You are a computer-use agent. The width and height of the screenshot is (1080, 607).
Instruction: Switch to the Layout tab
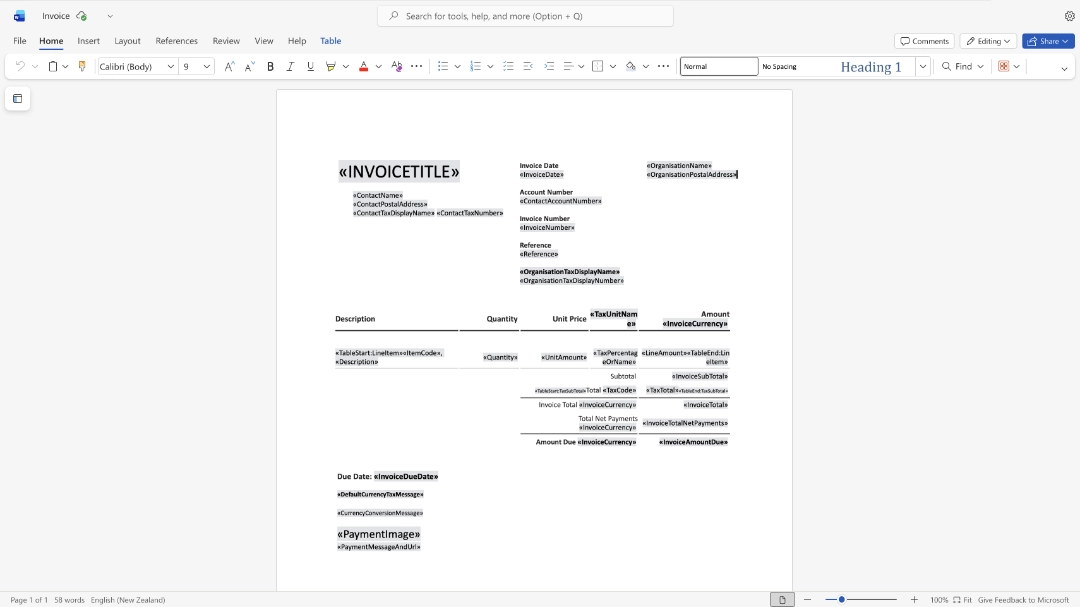coord(127,41)
